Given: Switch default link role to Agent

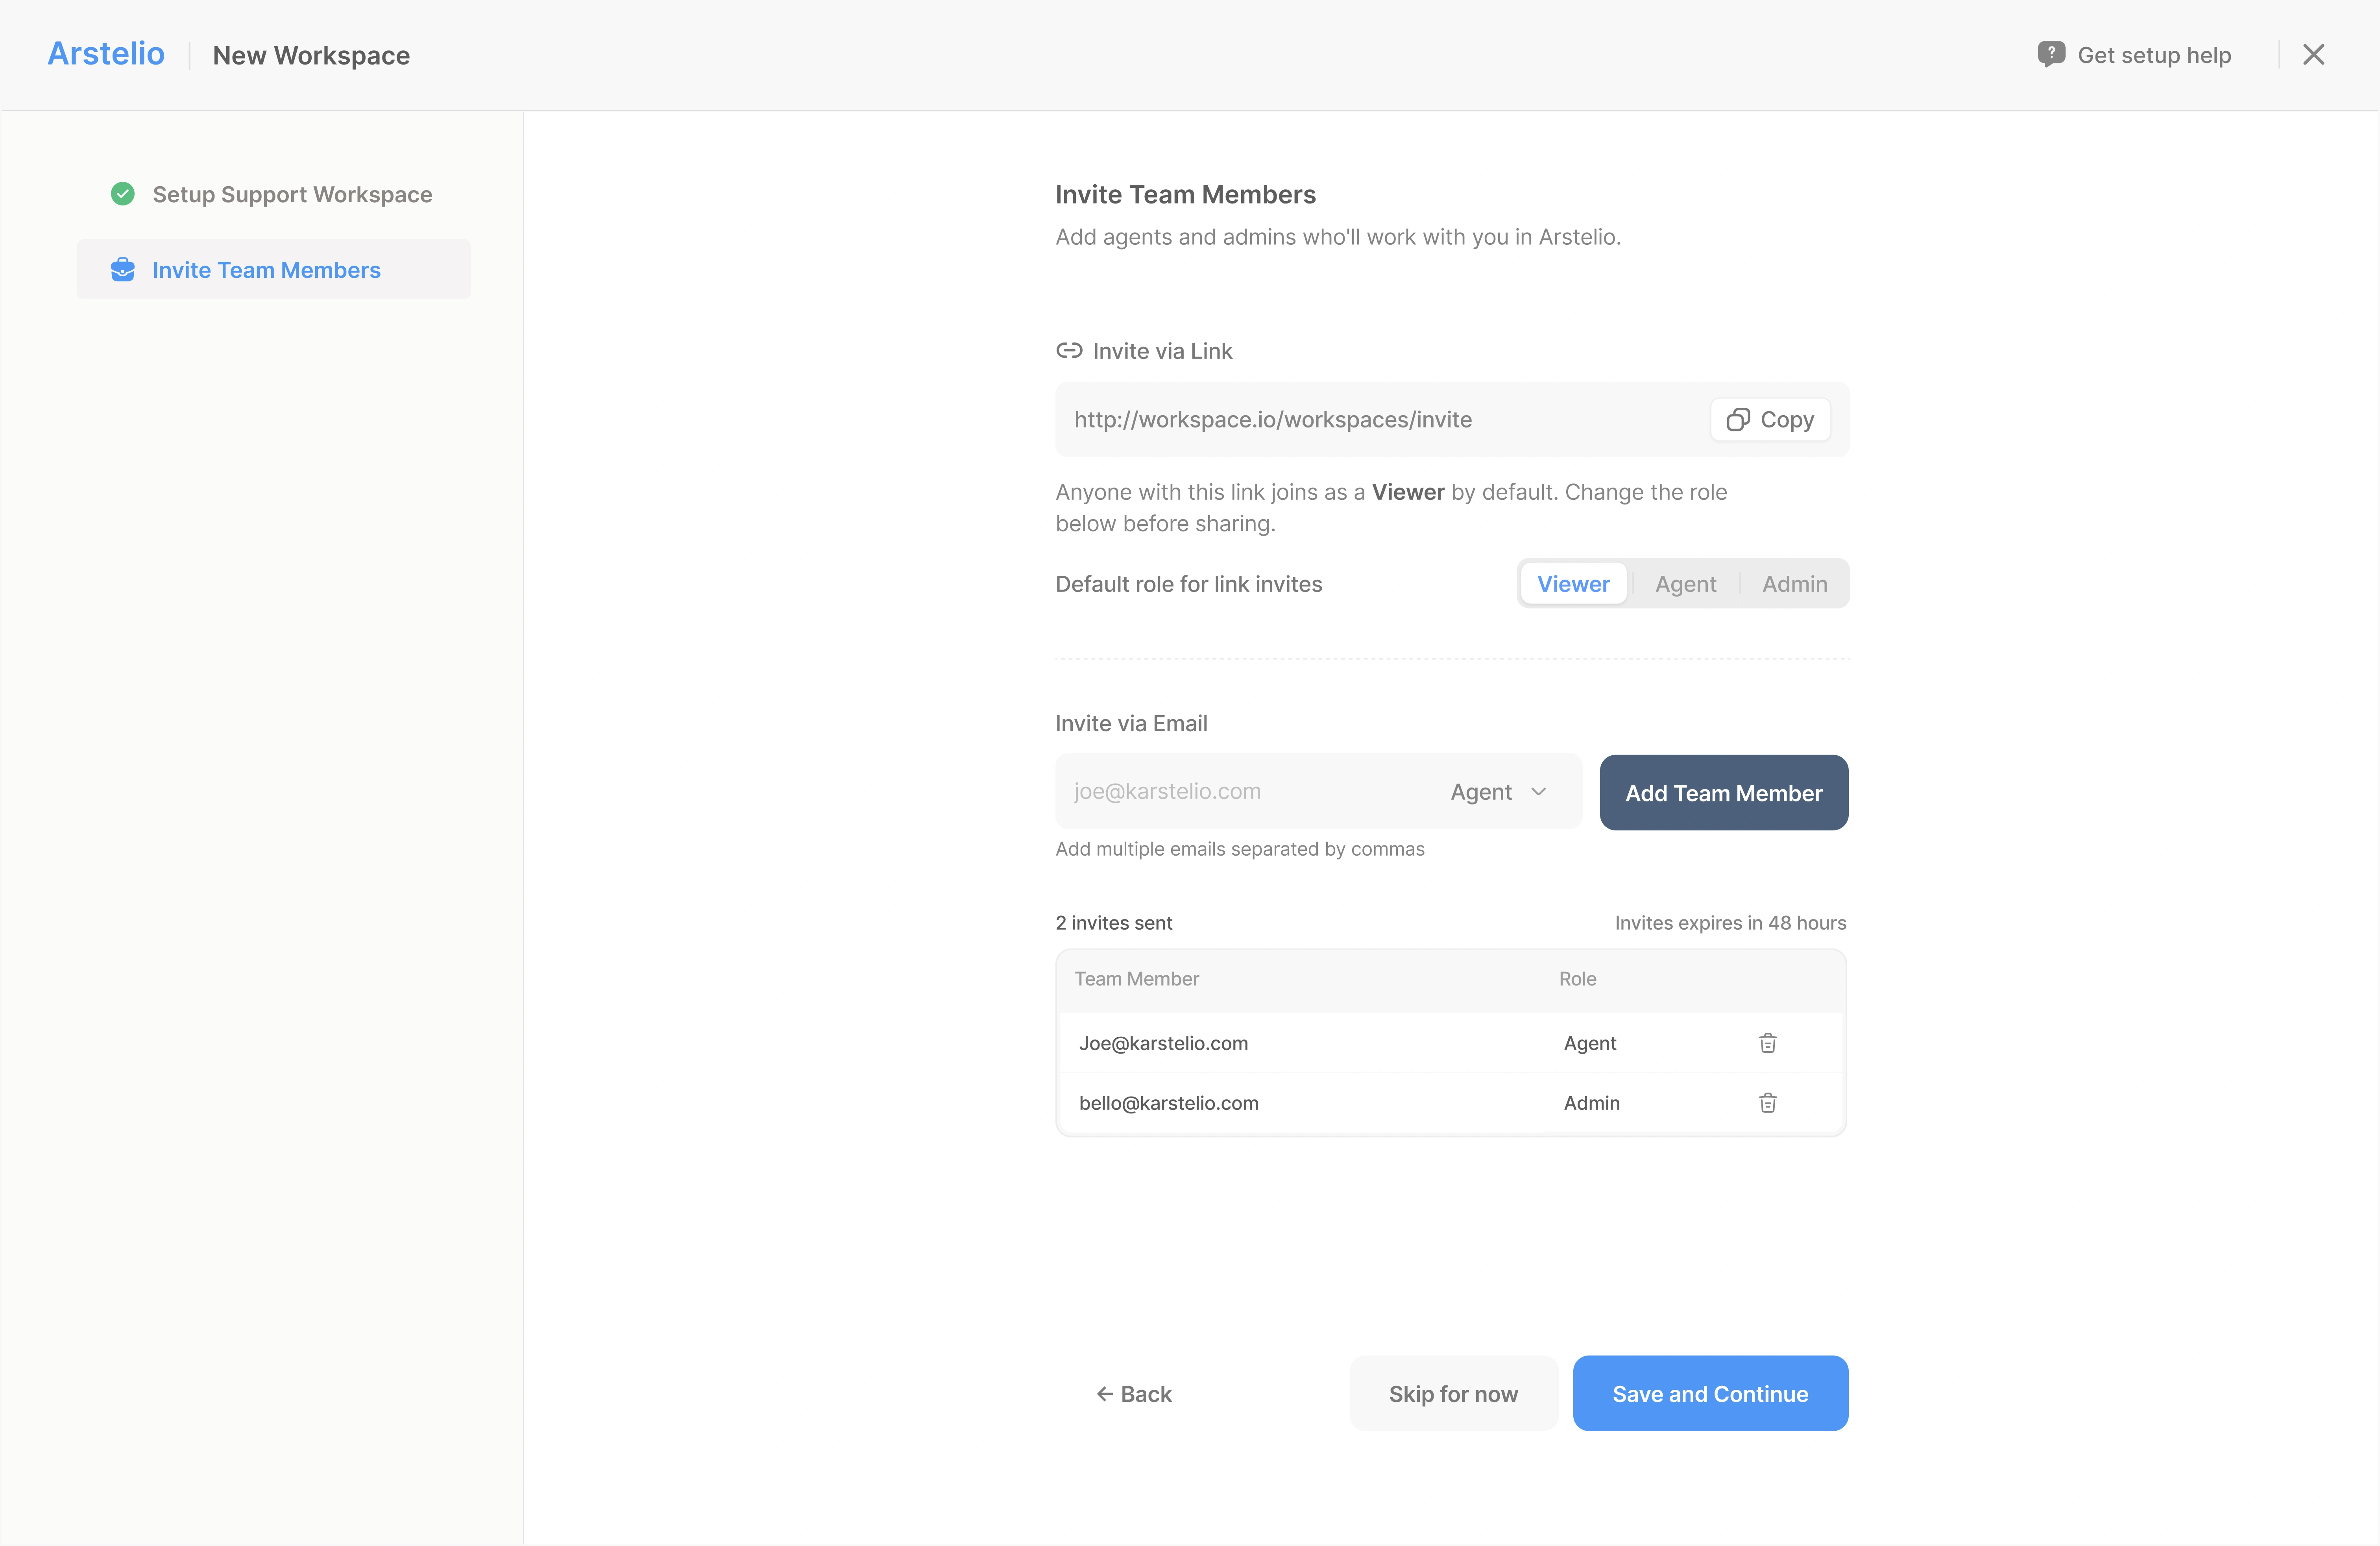Looking at the screenshot, I should [x=1685, y=584].
